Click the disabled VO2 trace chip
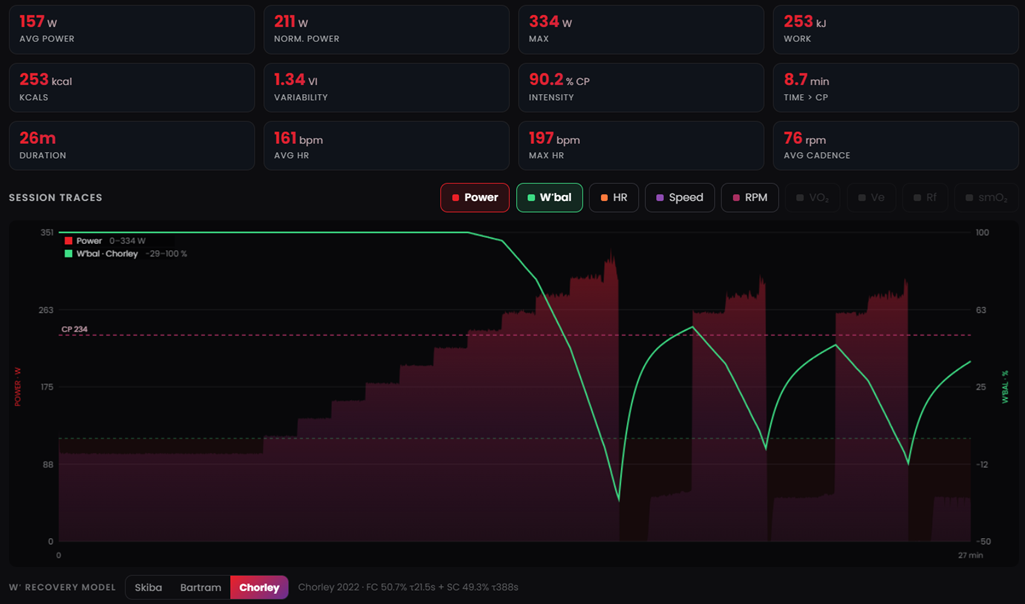The width and height of the screenshot is (1025, 604). (813, 197)
